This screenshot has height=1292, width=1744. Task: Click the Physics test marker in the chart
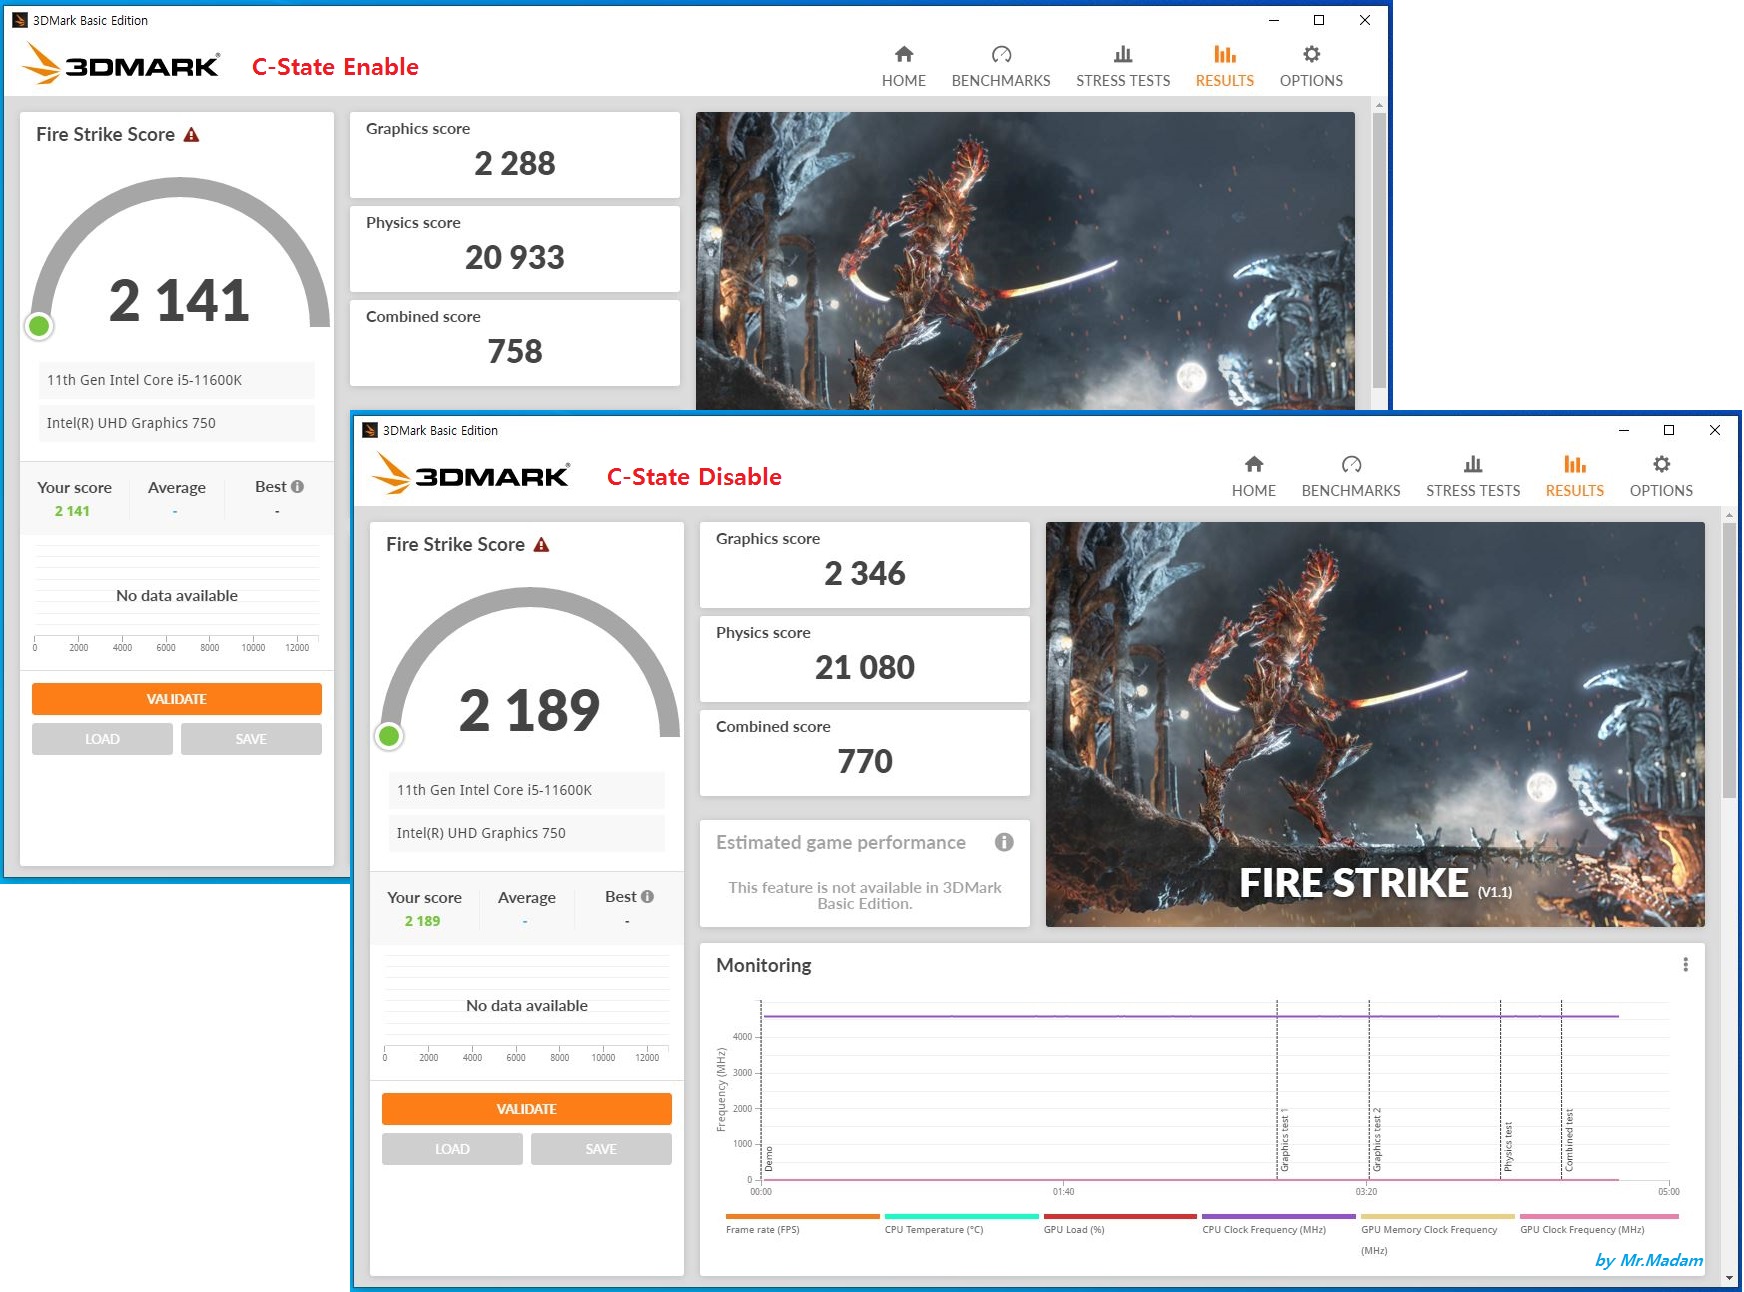tap(1508, 1146)
